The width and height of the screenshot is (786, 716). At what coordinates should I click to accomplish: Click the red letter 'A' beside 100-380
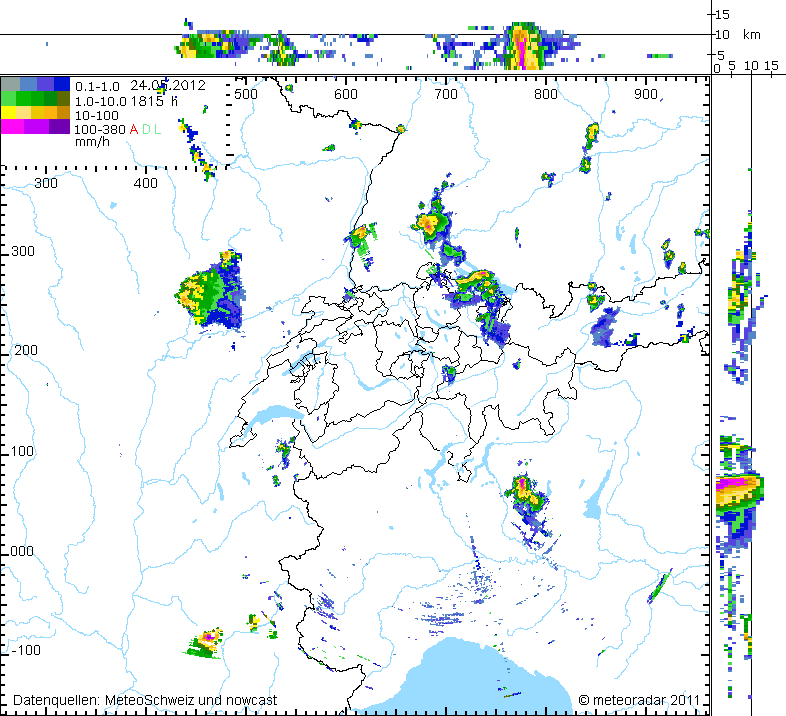[133, 129]
